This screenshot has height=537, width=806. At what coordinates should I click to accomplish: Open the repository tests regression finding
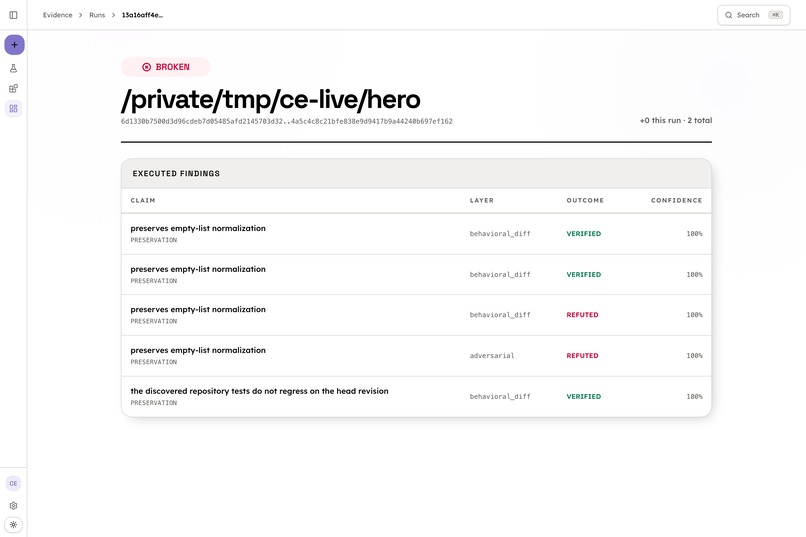click(x=416, y=396)
